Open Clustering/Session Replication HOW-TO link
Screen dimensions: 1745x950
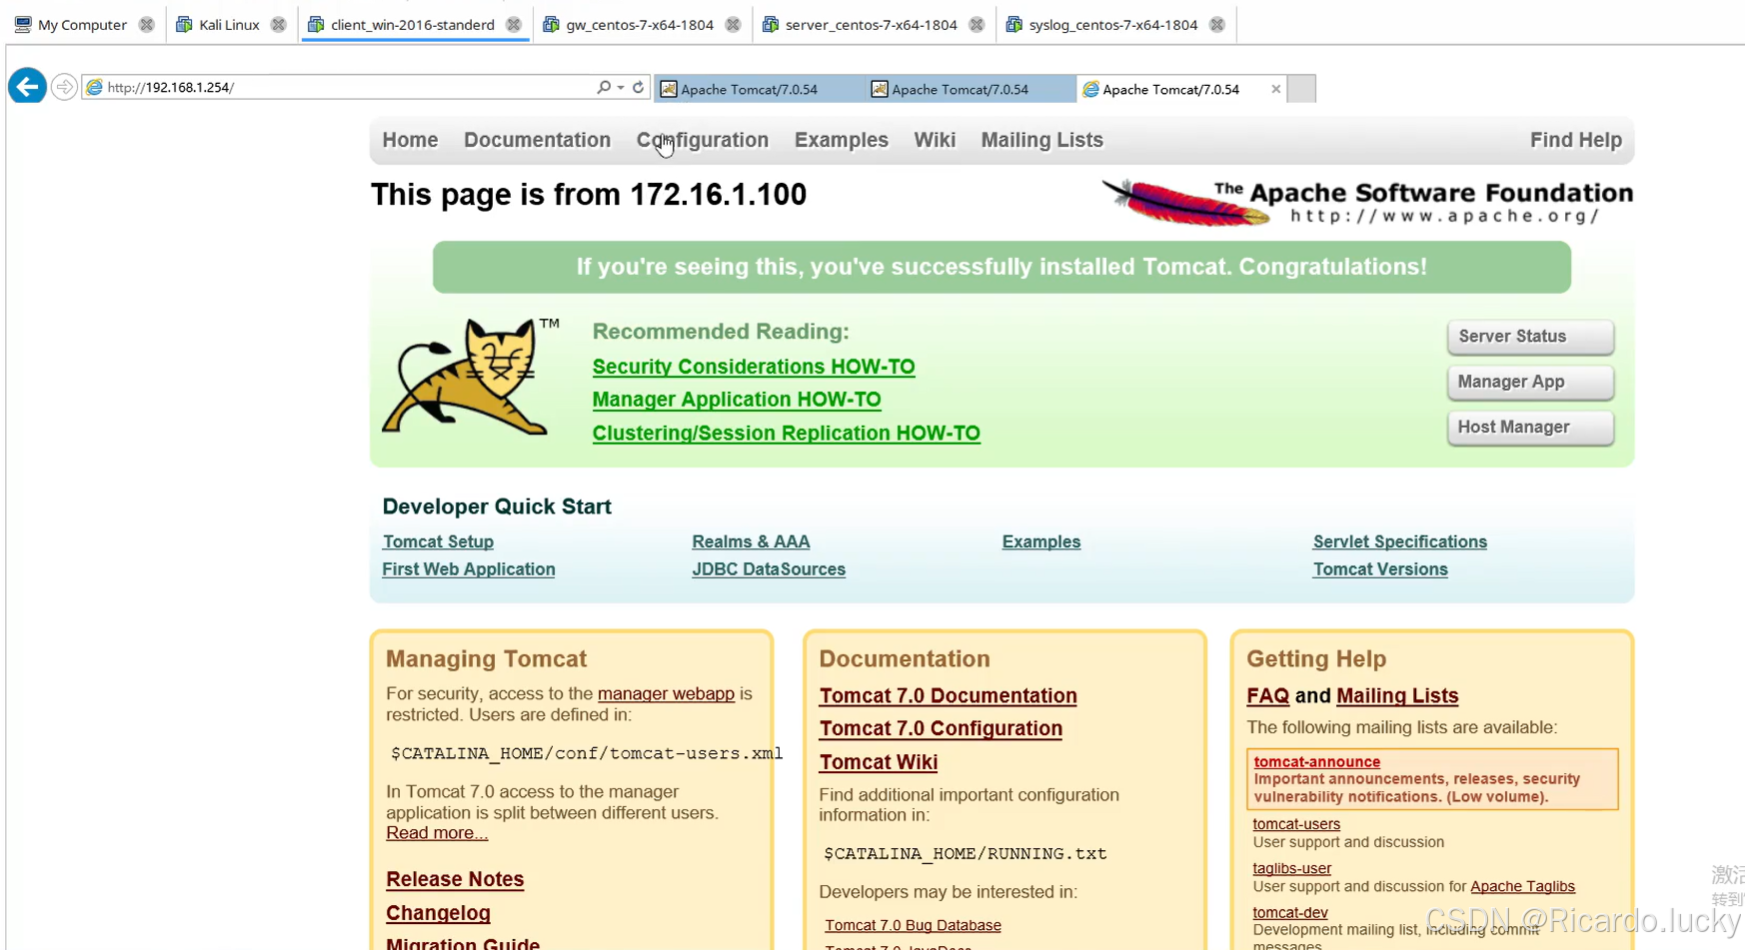[786, 433]
